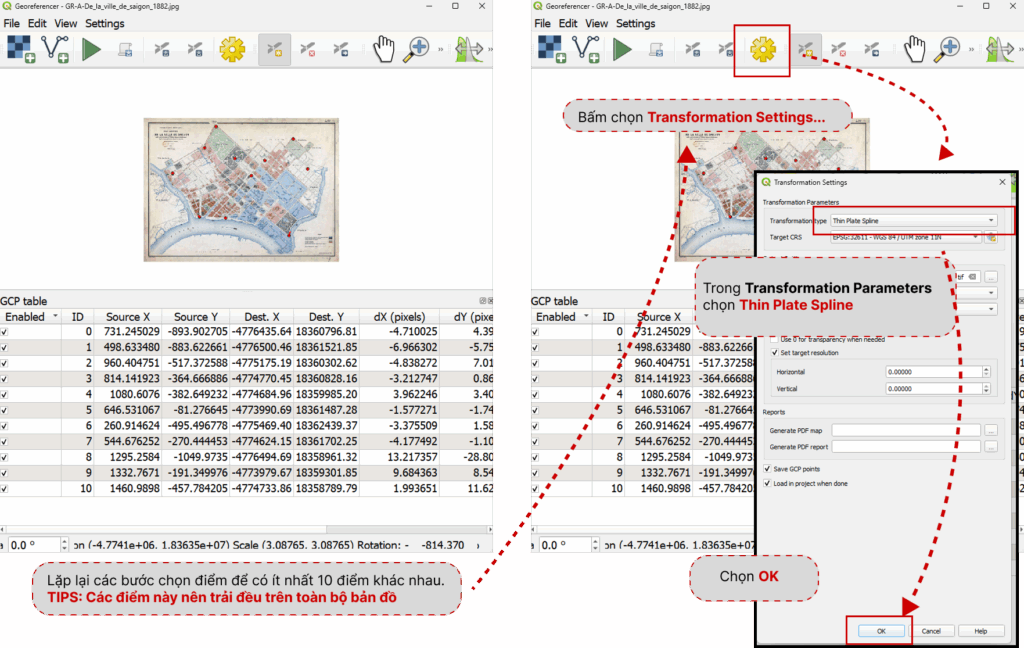Image resolution: width=1024 pixels, height=648 pixels.
Task: Open Target CRS dropdown in Transformation Settings
Action: (906, 237)
